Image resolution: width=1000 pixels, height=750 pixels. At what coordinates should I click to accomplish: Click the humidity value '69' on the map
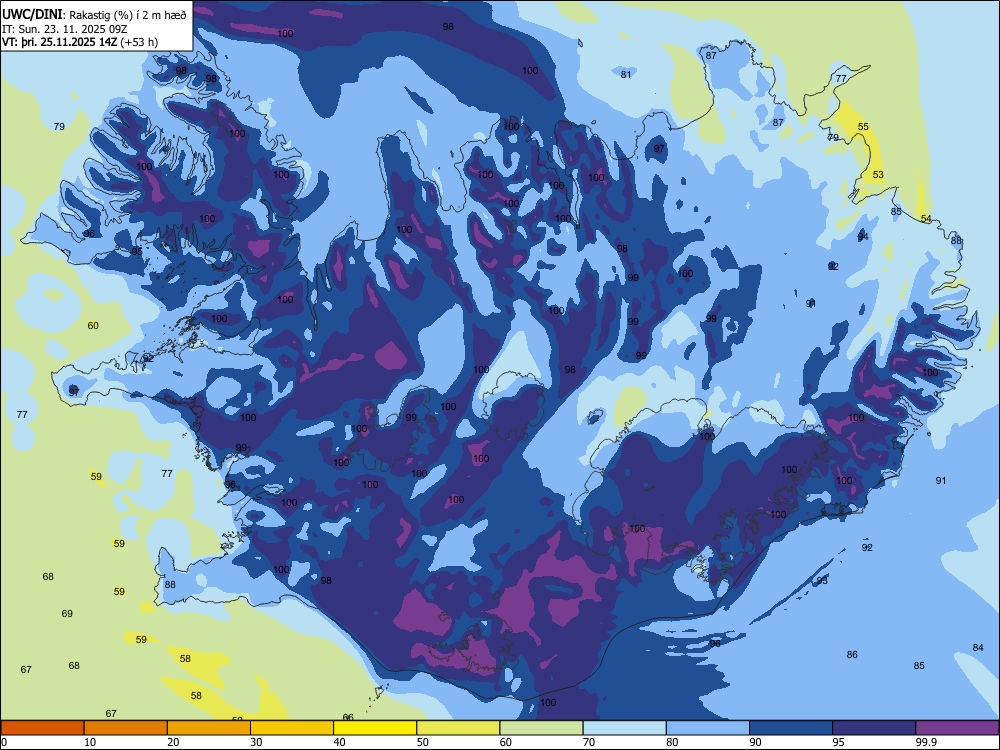67,614
